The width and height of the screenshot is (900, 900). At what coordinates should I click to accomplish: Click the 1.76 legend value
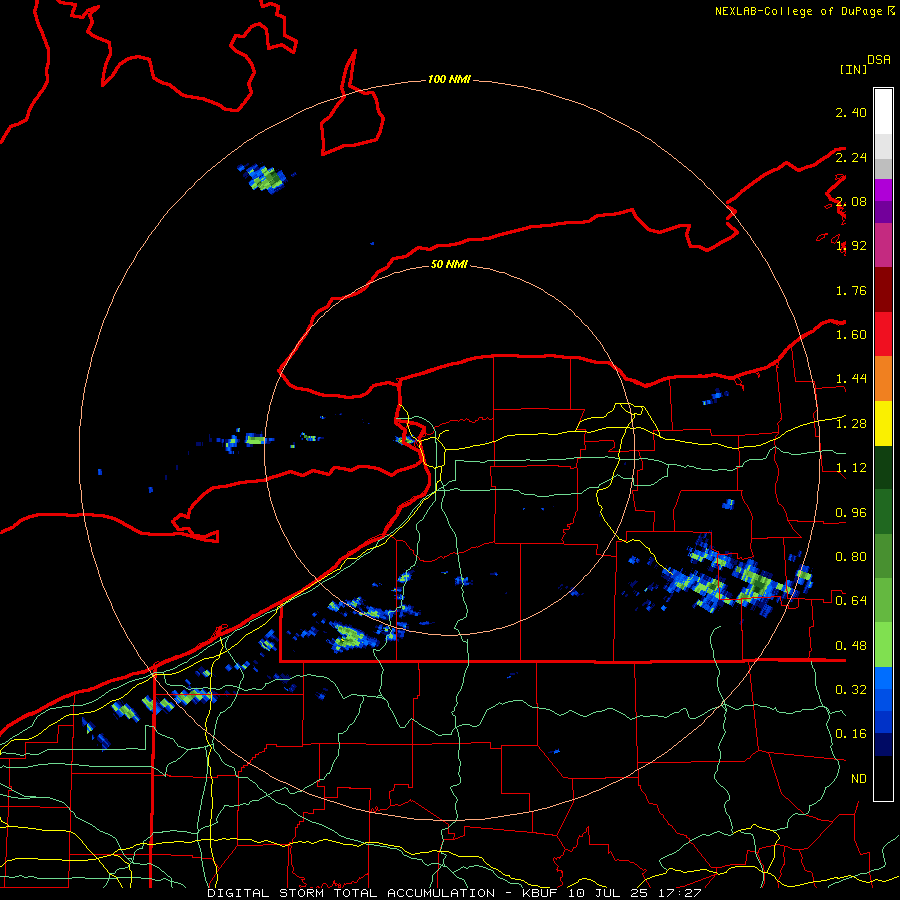click(851, 290)
